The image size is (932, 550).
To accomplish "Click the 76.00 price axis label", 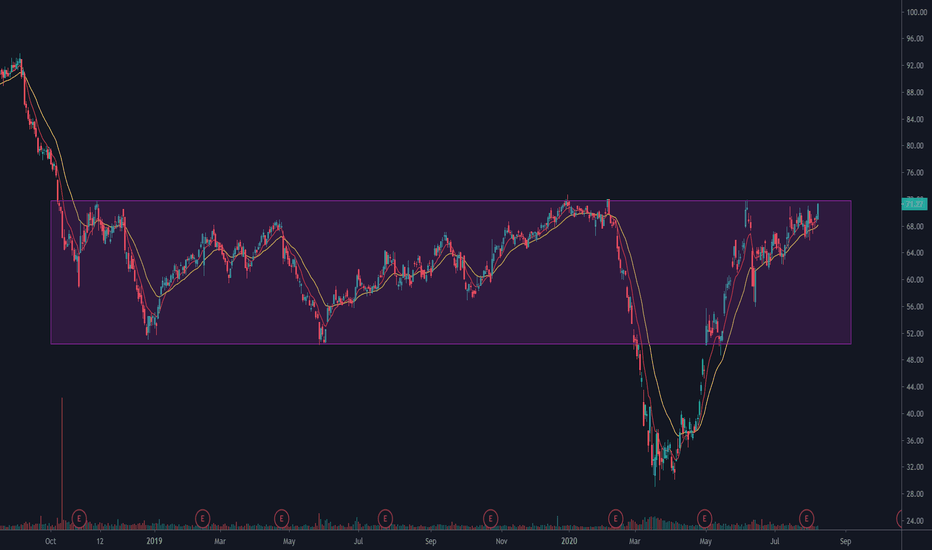I will (915, 172).
